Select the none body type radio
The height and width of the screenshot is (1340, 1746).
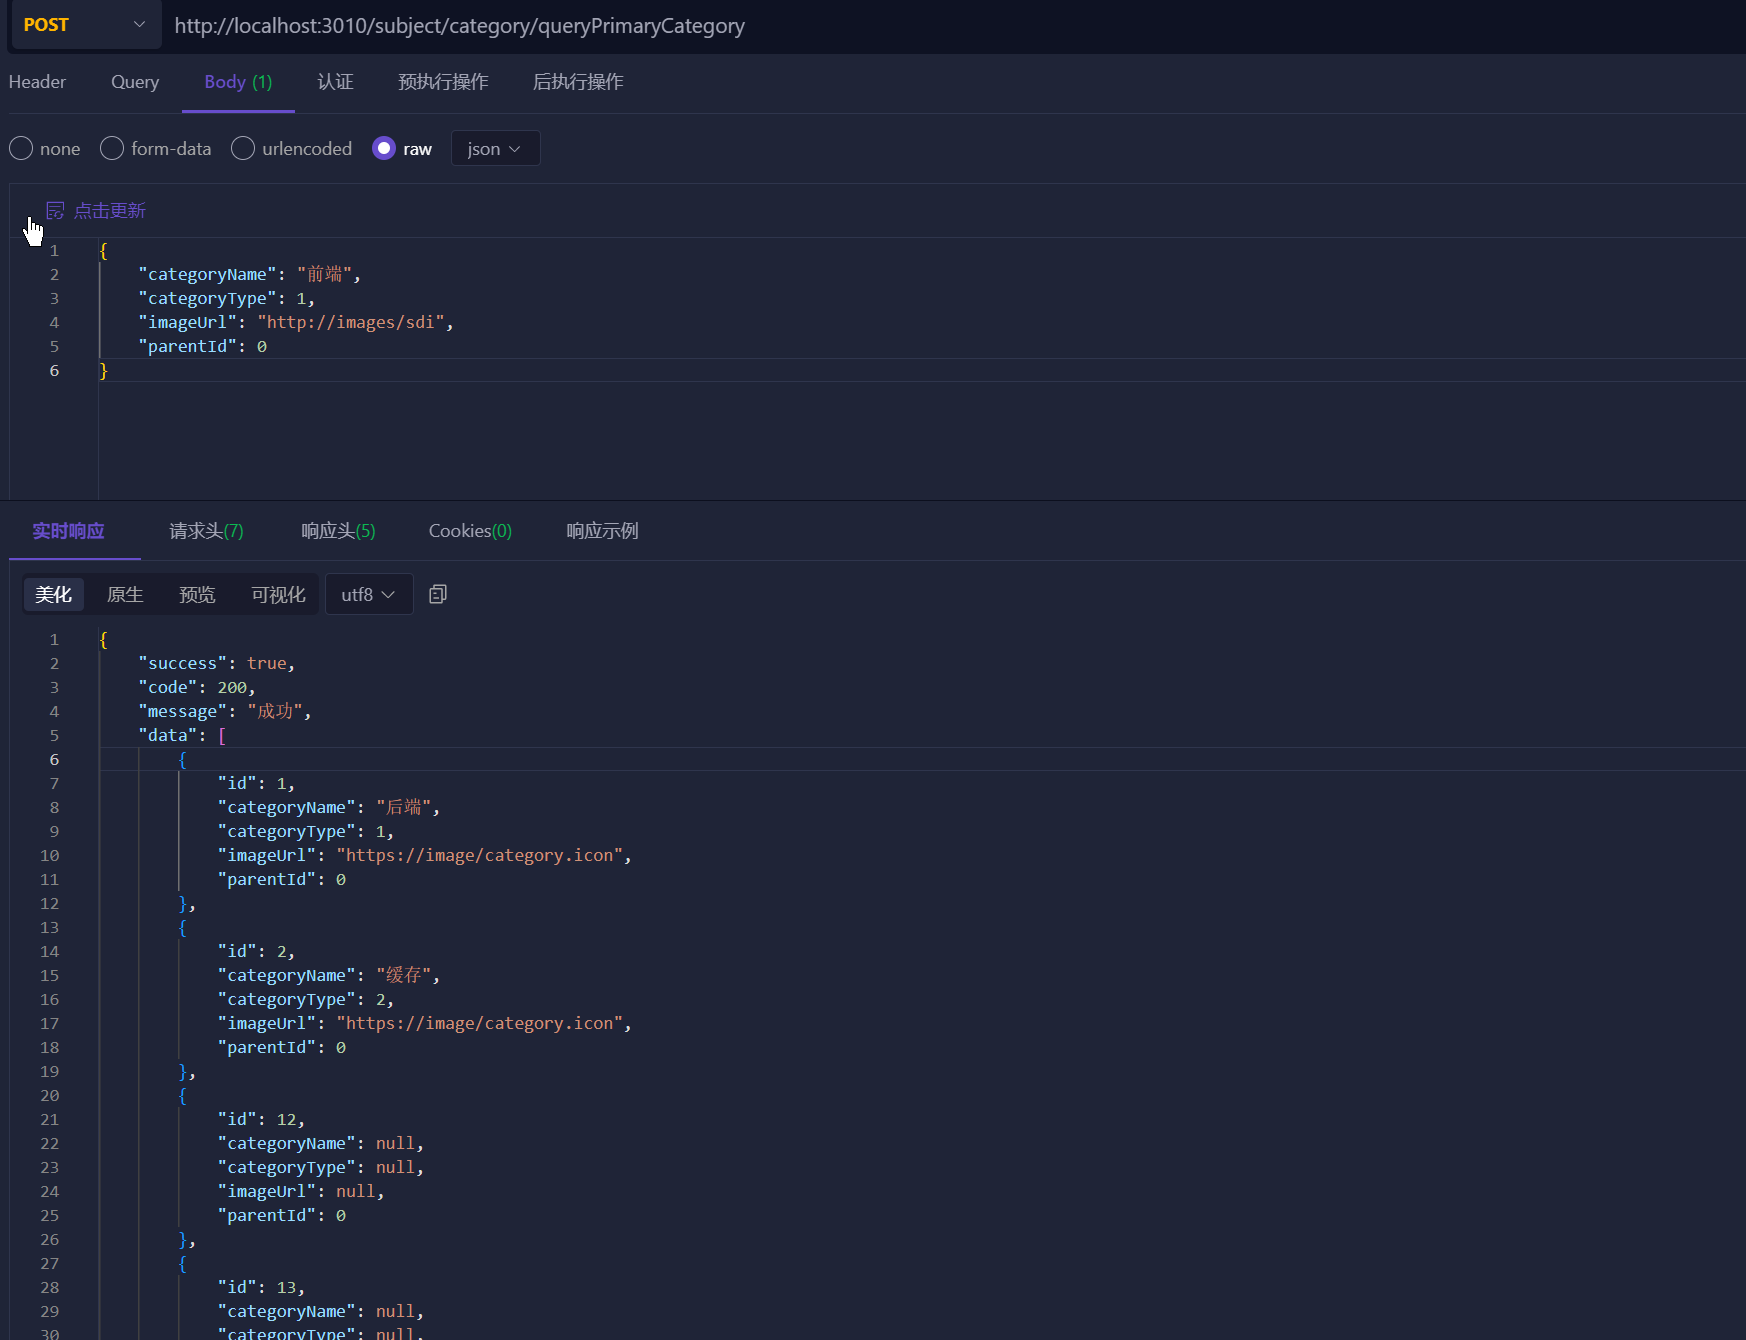point(21,149)
